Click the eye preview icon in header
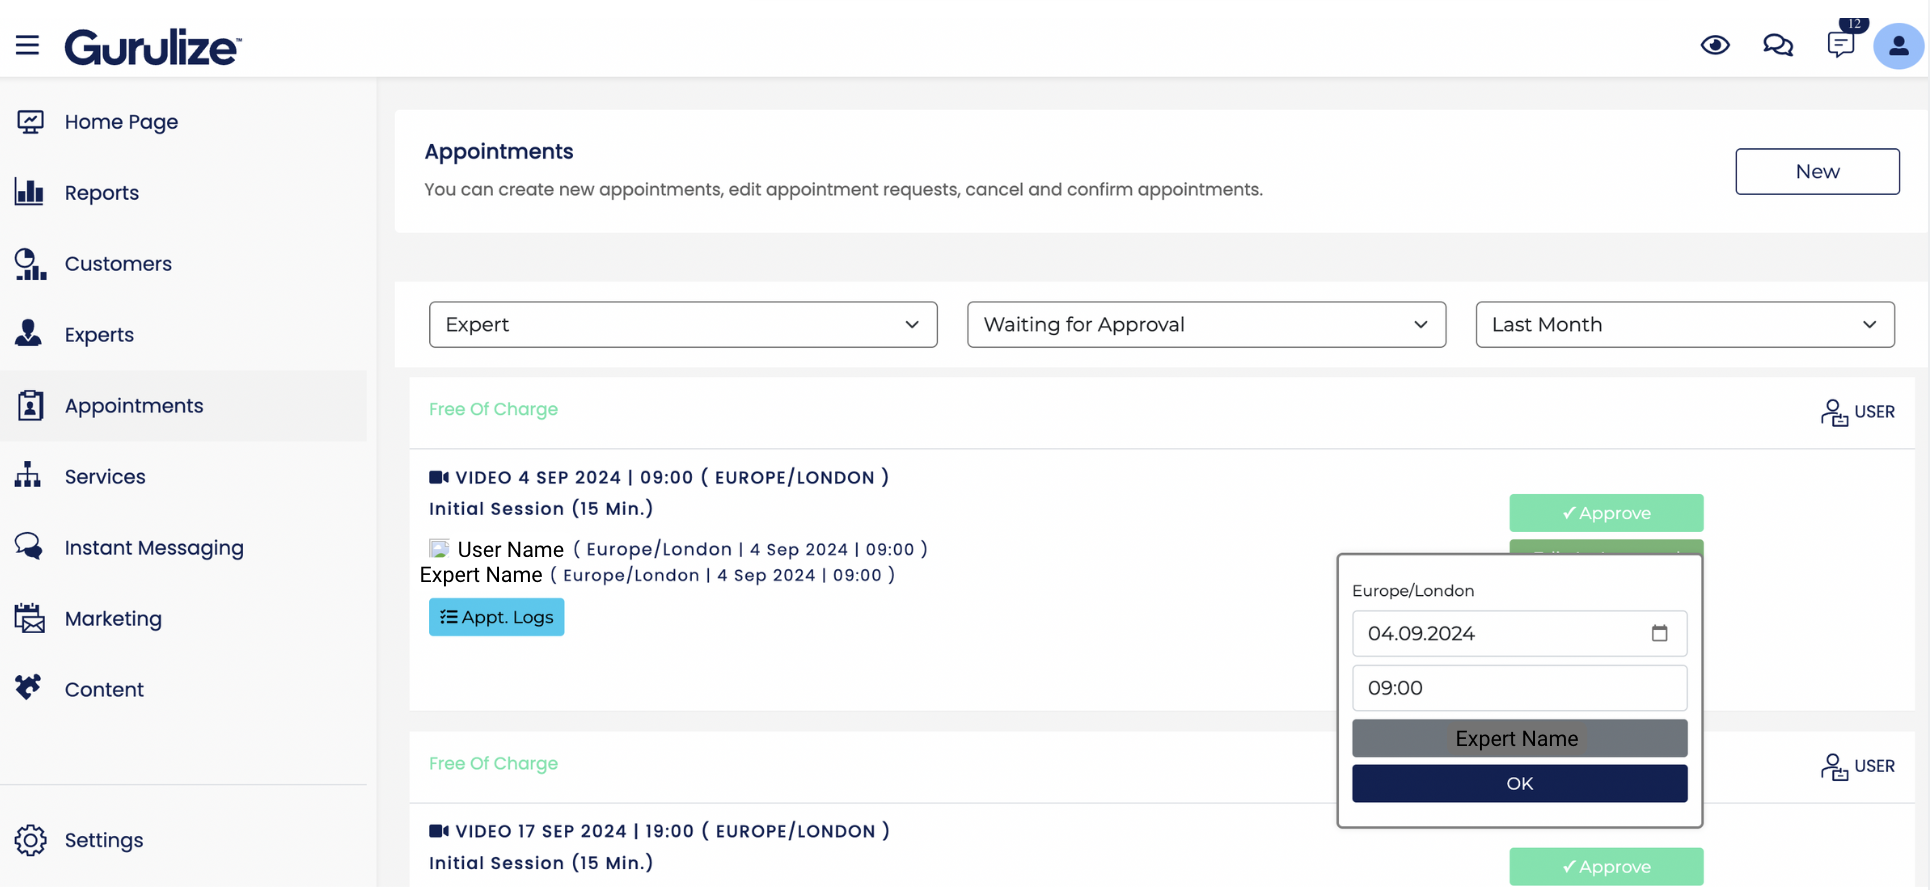This screenshot has height=890, width=1930. pos(1715,45)
